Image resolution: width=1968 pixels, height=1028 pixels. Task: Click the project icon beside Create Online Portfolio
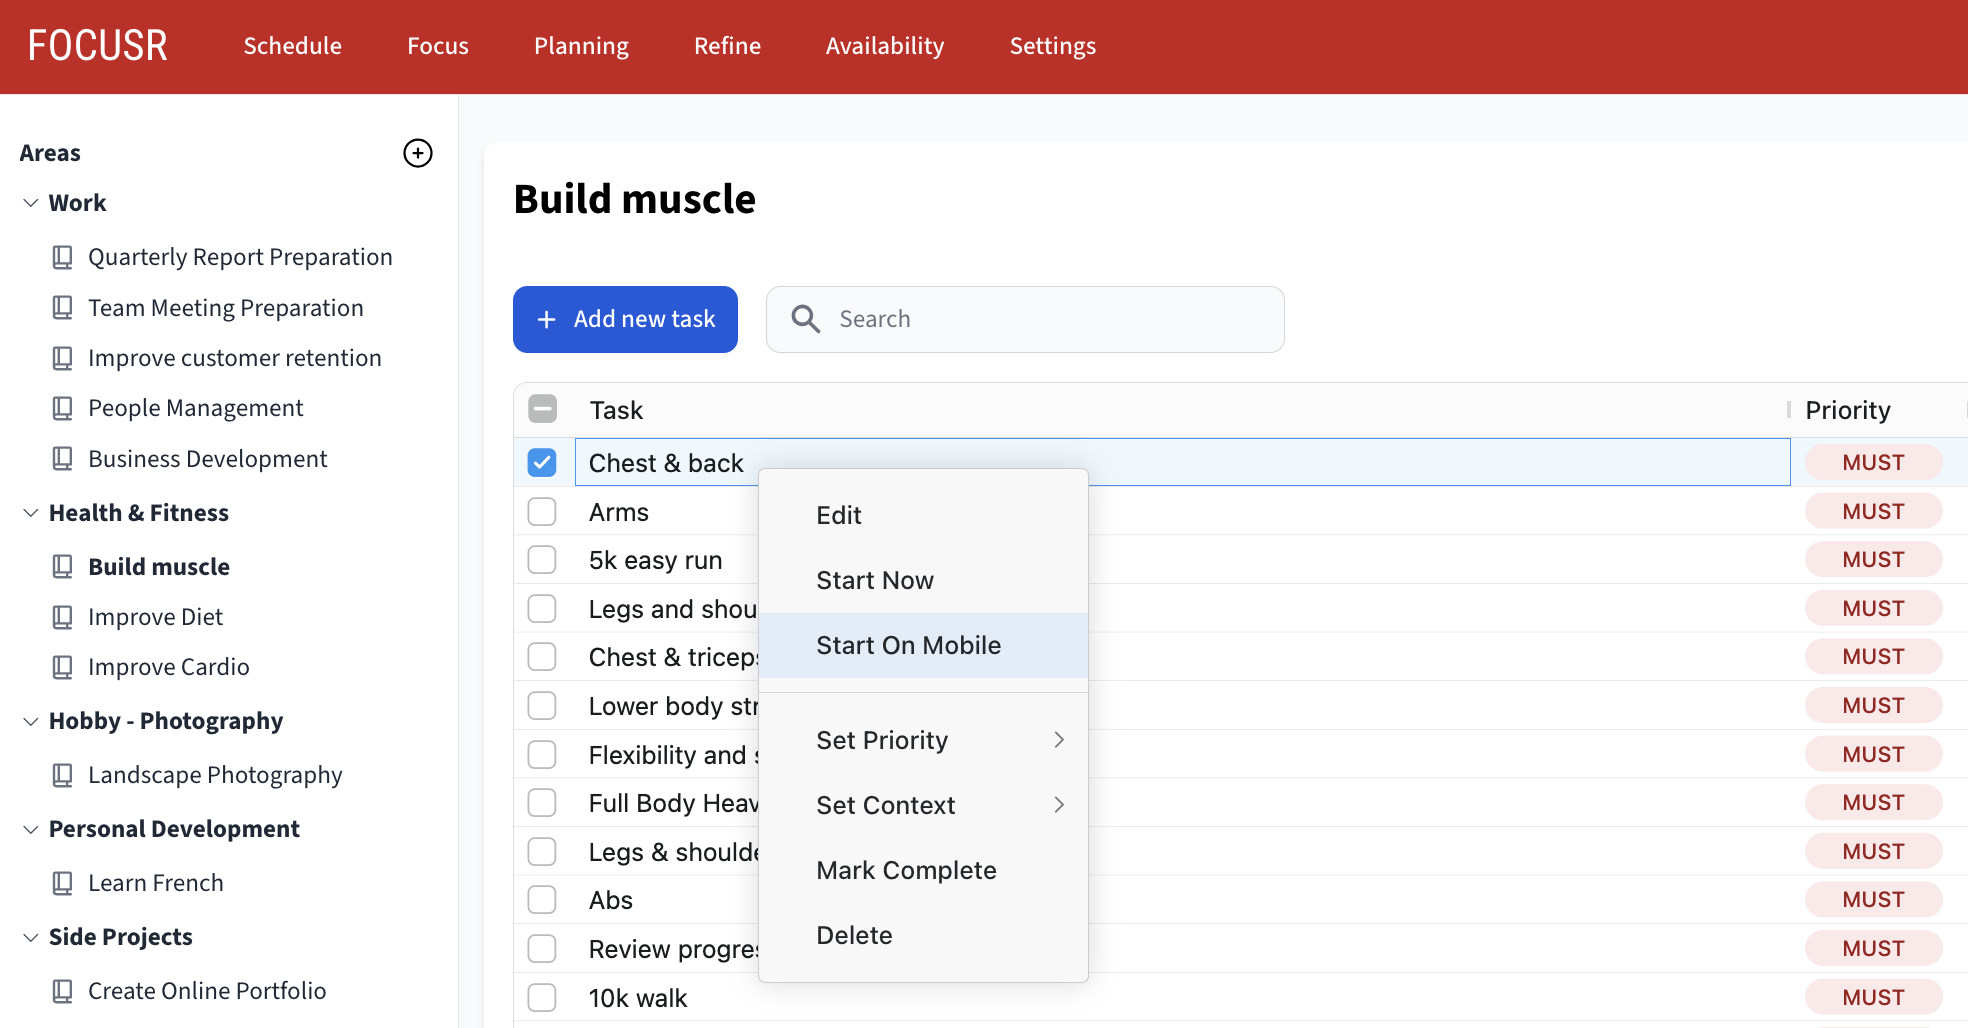pyautogui.click(x=63, y=990)
